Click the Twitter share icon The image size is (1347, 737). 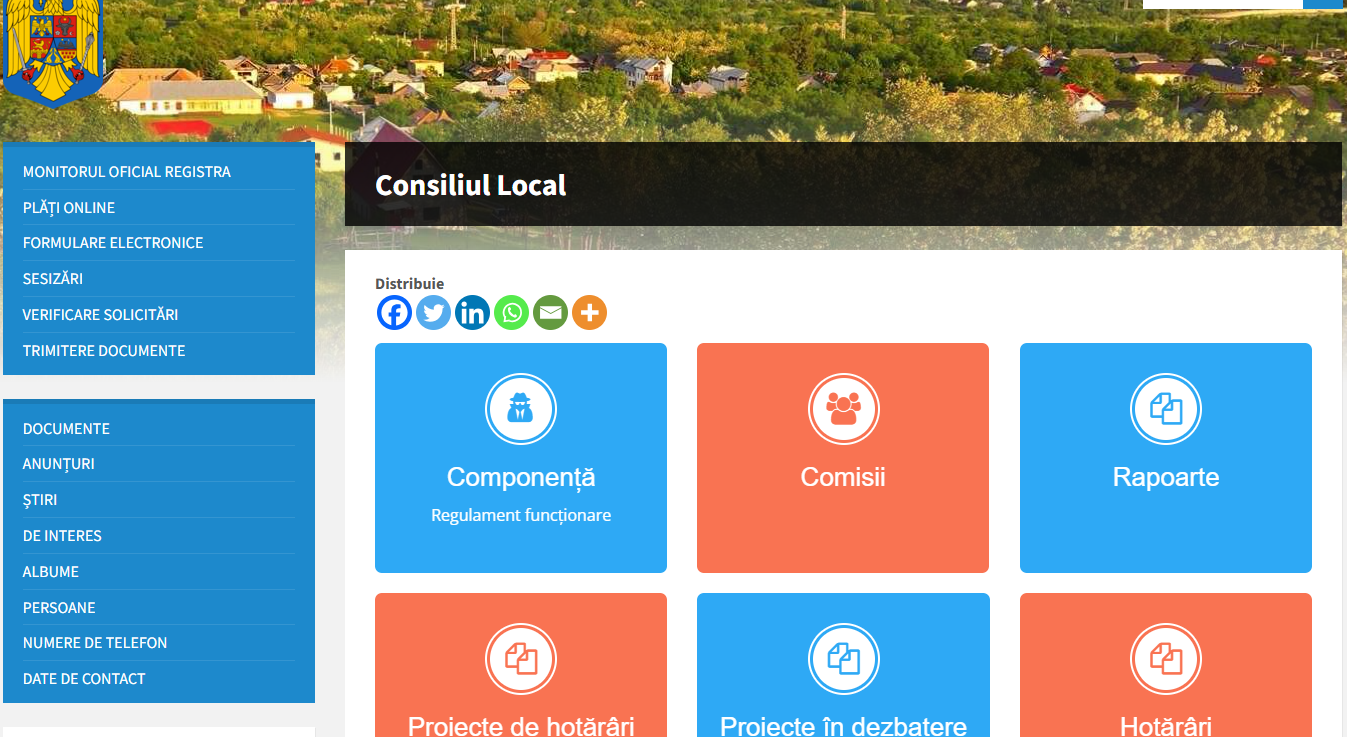(x=433, y=313)
